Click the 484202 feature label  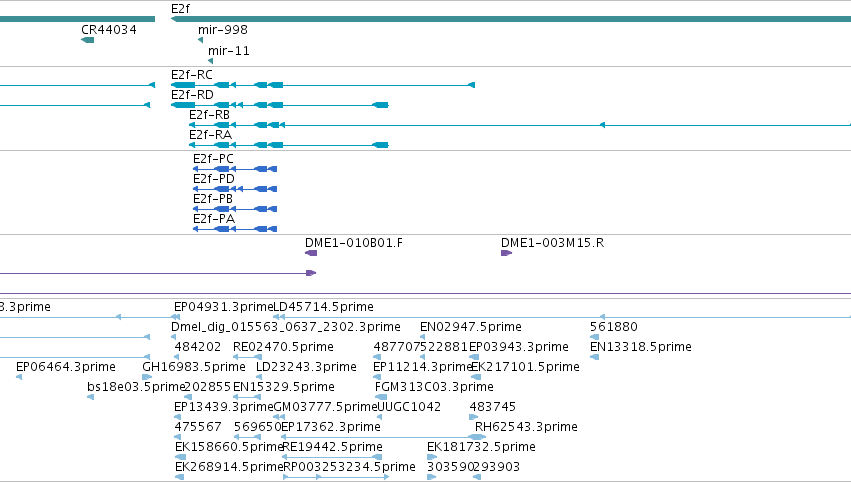pos(198,347)
